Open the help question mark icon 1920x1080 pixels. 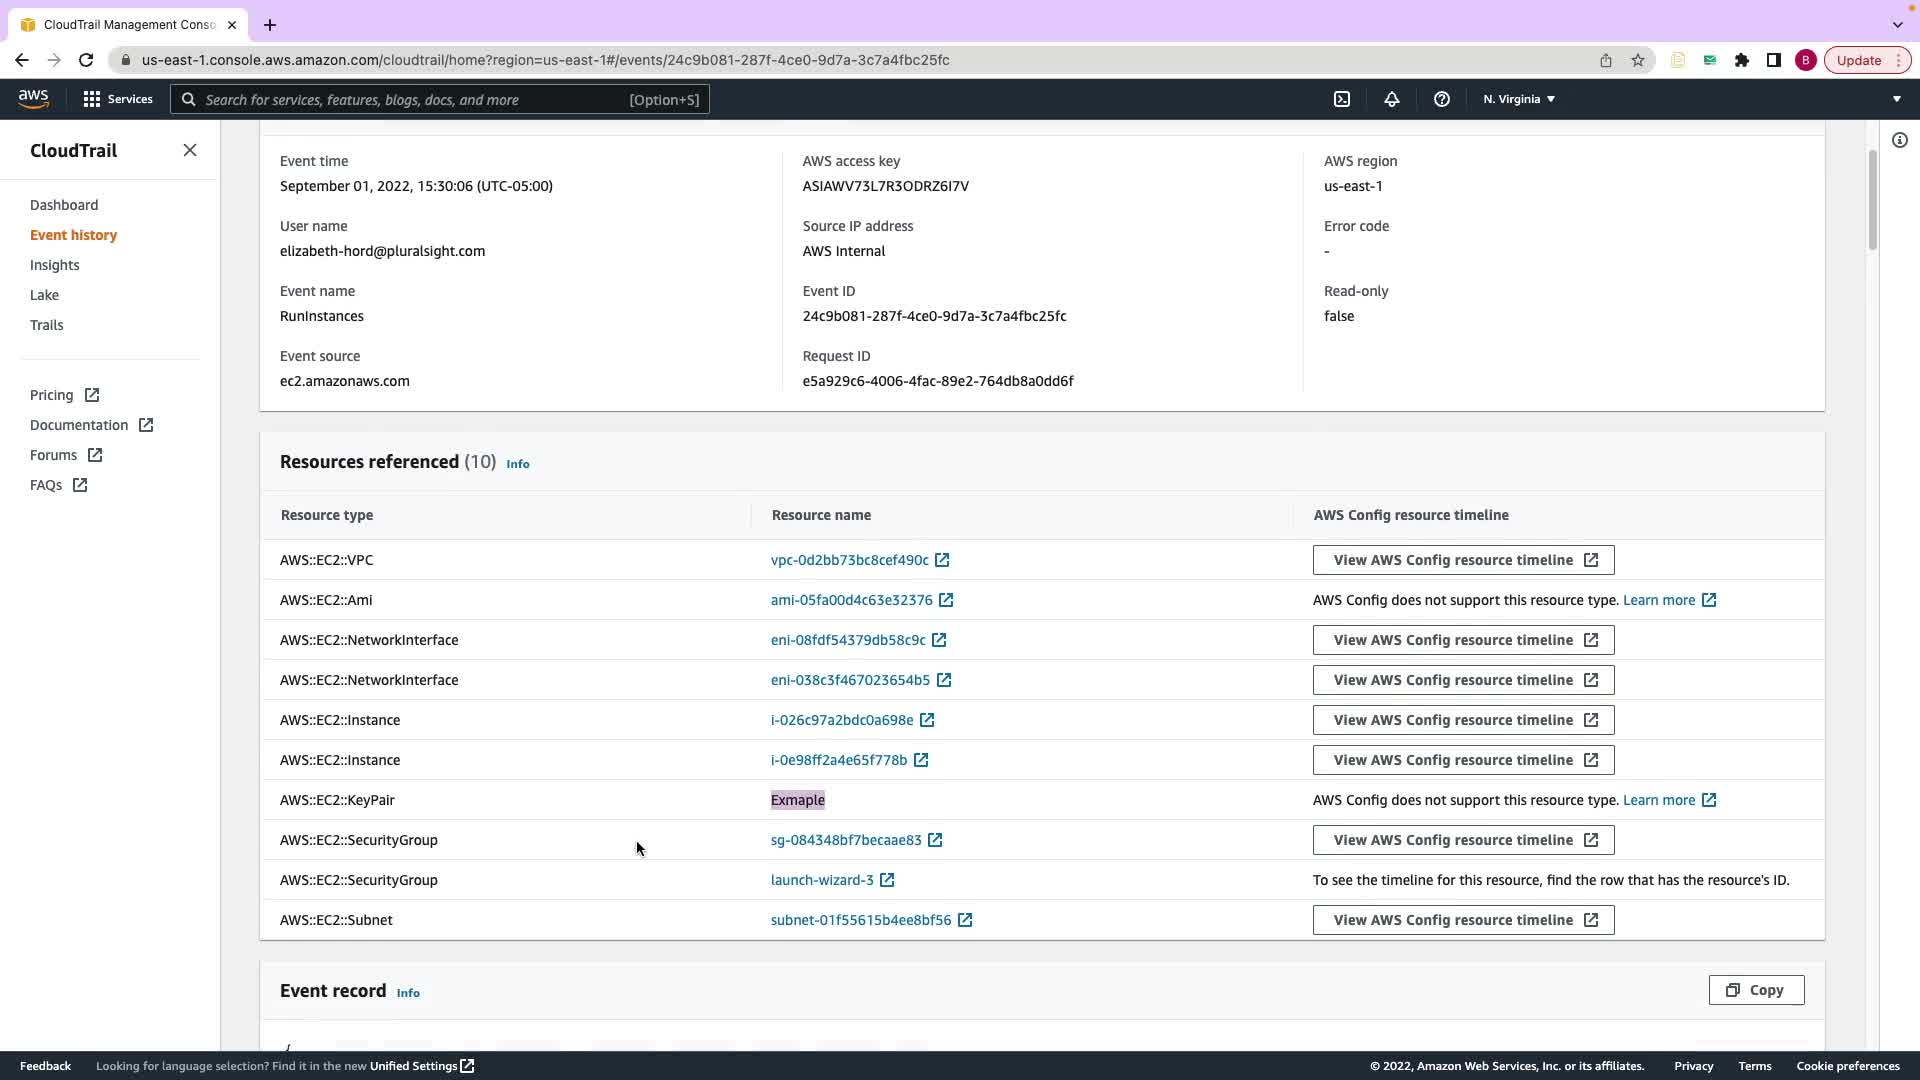[1441, 99]
